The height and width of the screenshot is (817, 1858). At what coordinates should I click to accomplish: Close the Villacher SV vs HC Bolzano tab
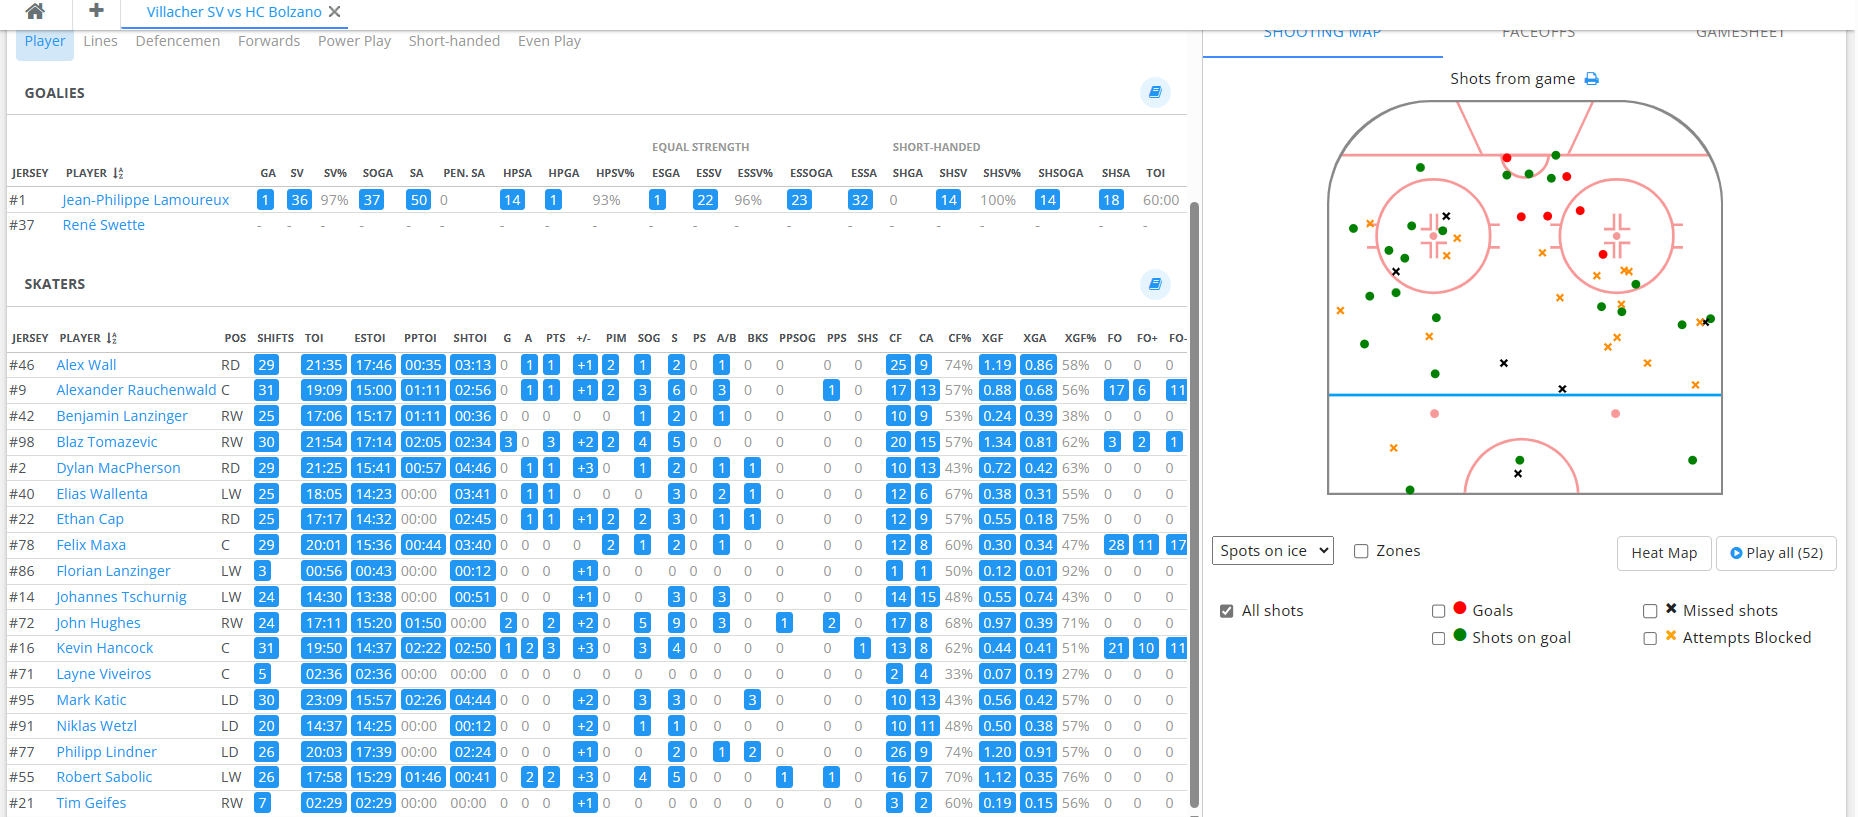[x=335, y=12]
